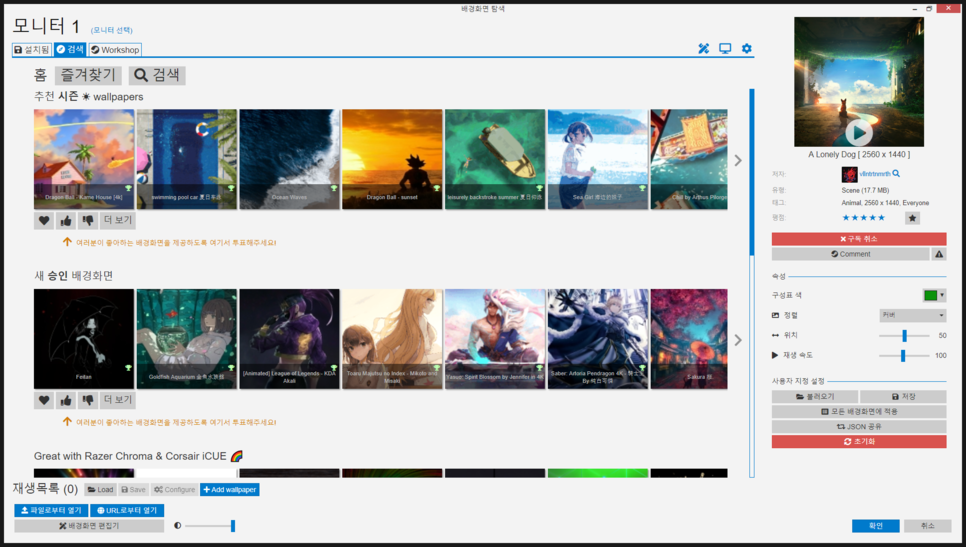Open the 검색 search section with magnifier
The image size is (966, 547).
tap(157, 75)
